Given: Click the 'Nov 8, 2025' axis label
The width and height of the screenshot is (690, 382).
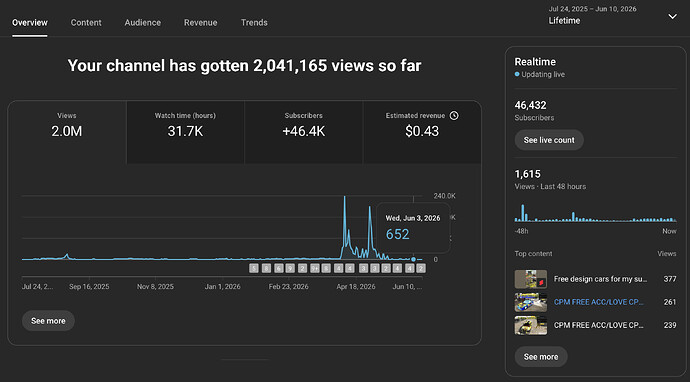Looking at the screenshot, I should coord(155,286).
